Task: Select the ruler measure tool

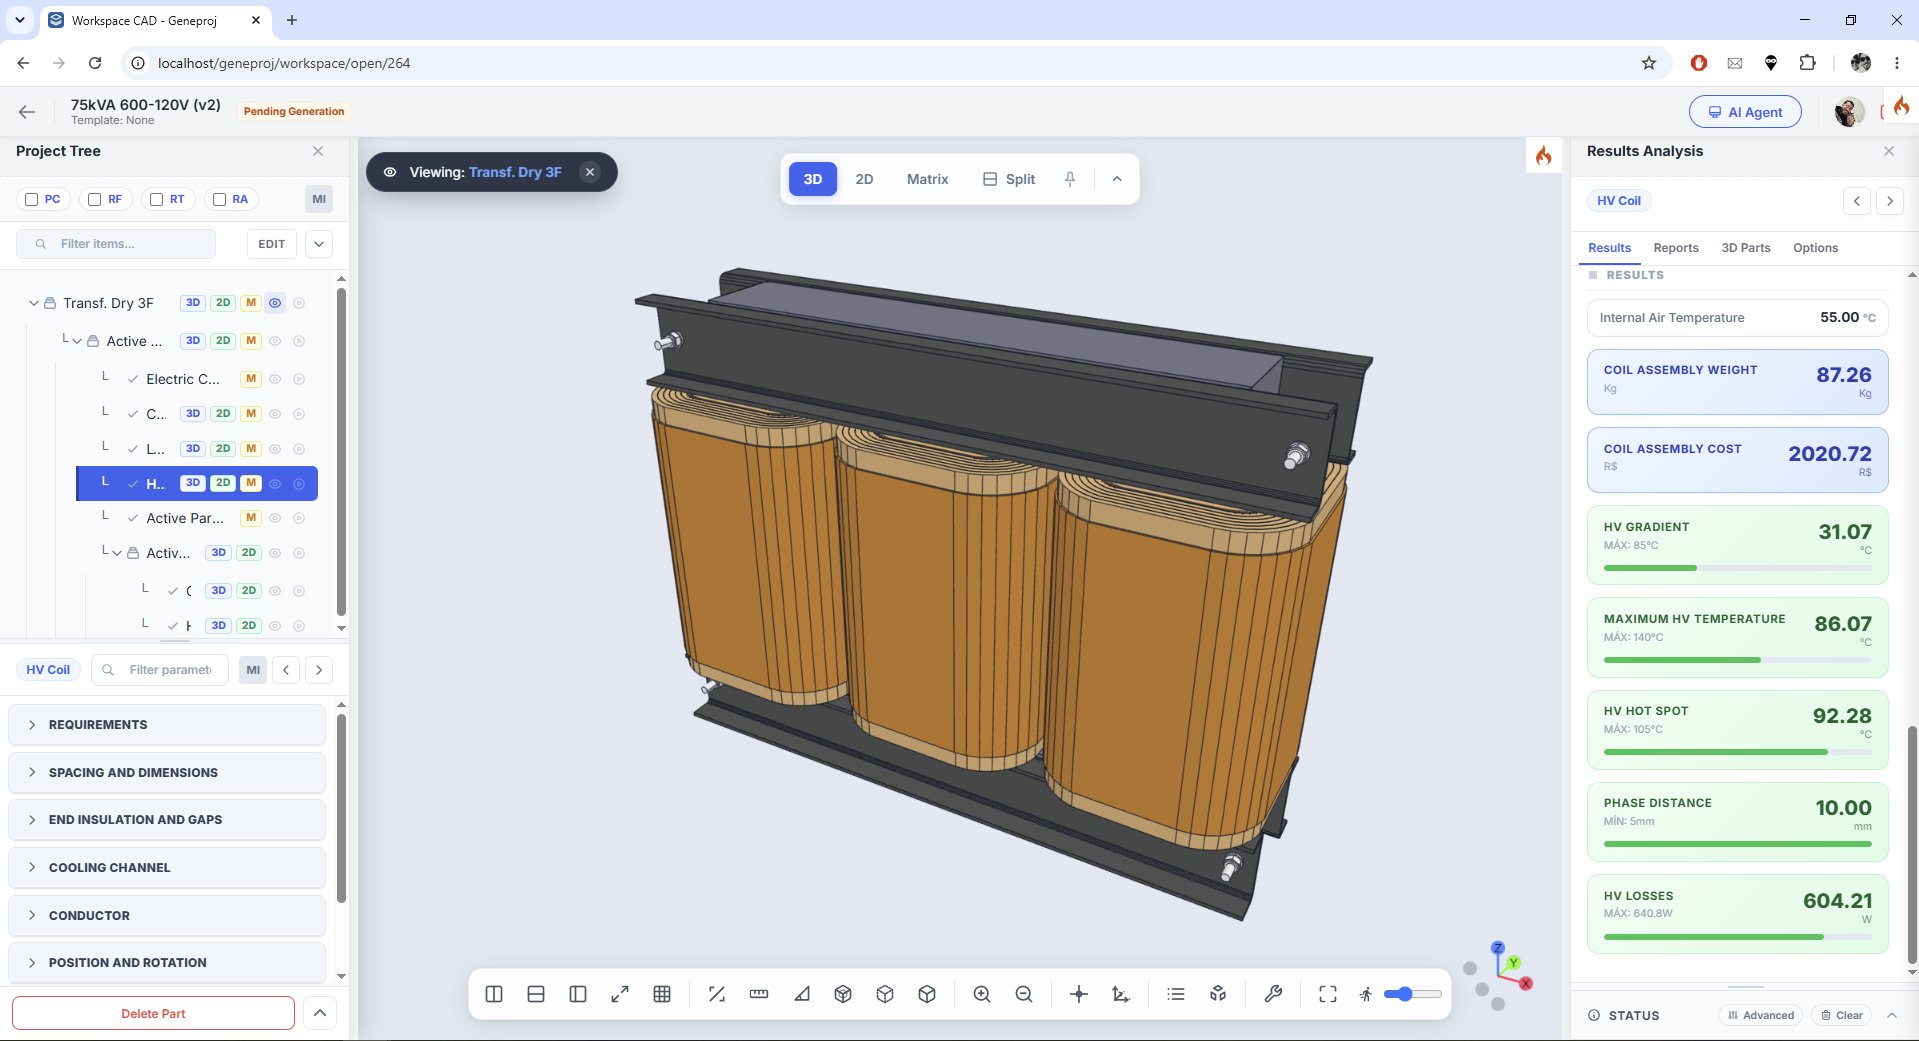Action: pyautogui.click(x=759, y=994)
